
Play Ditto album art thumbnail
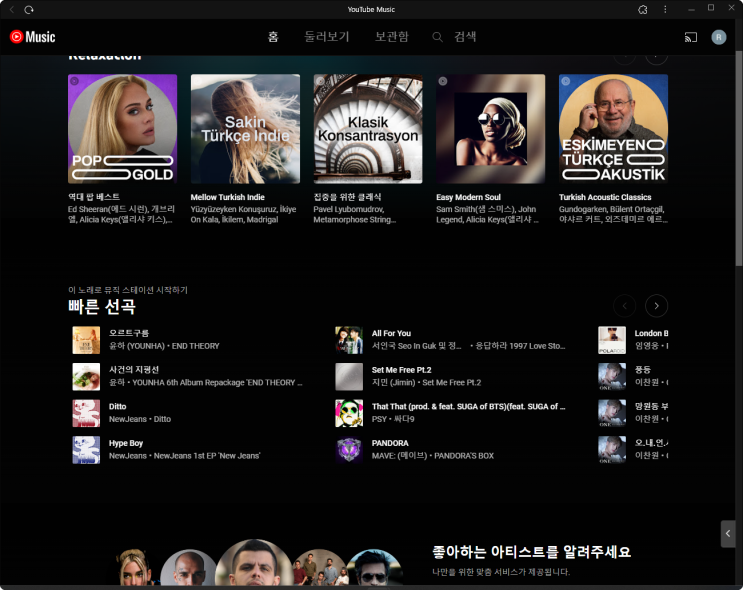pyautogui.click(x=86, y=413)
